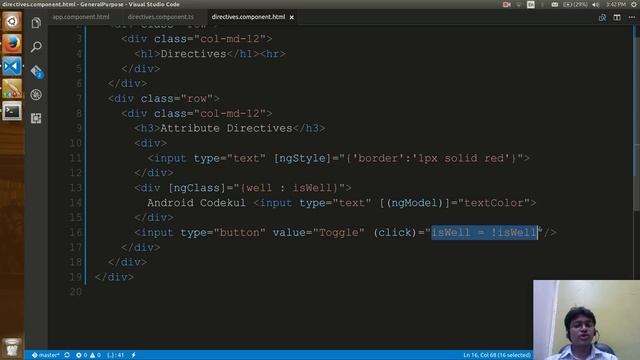Click the {.}: 41 status bar item

coord(116,355)
